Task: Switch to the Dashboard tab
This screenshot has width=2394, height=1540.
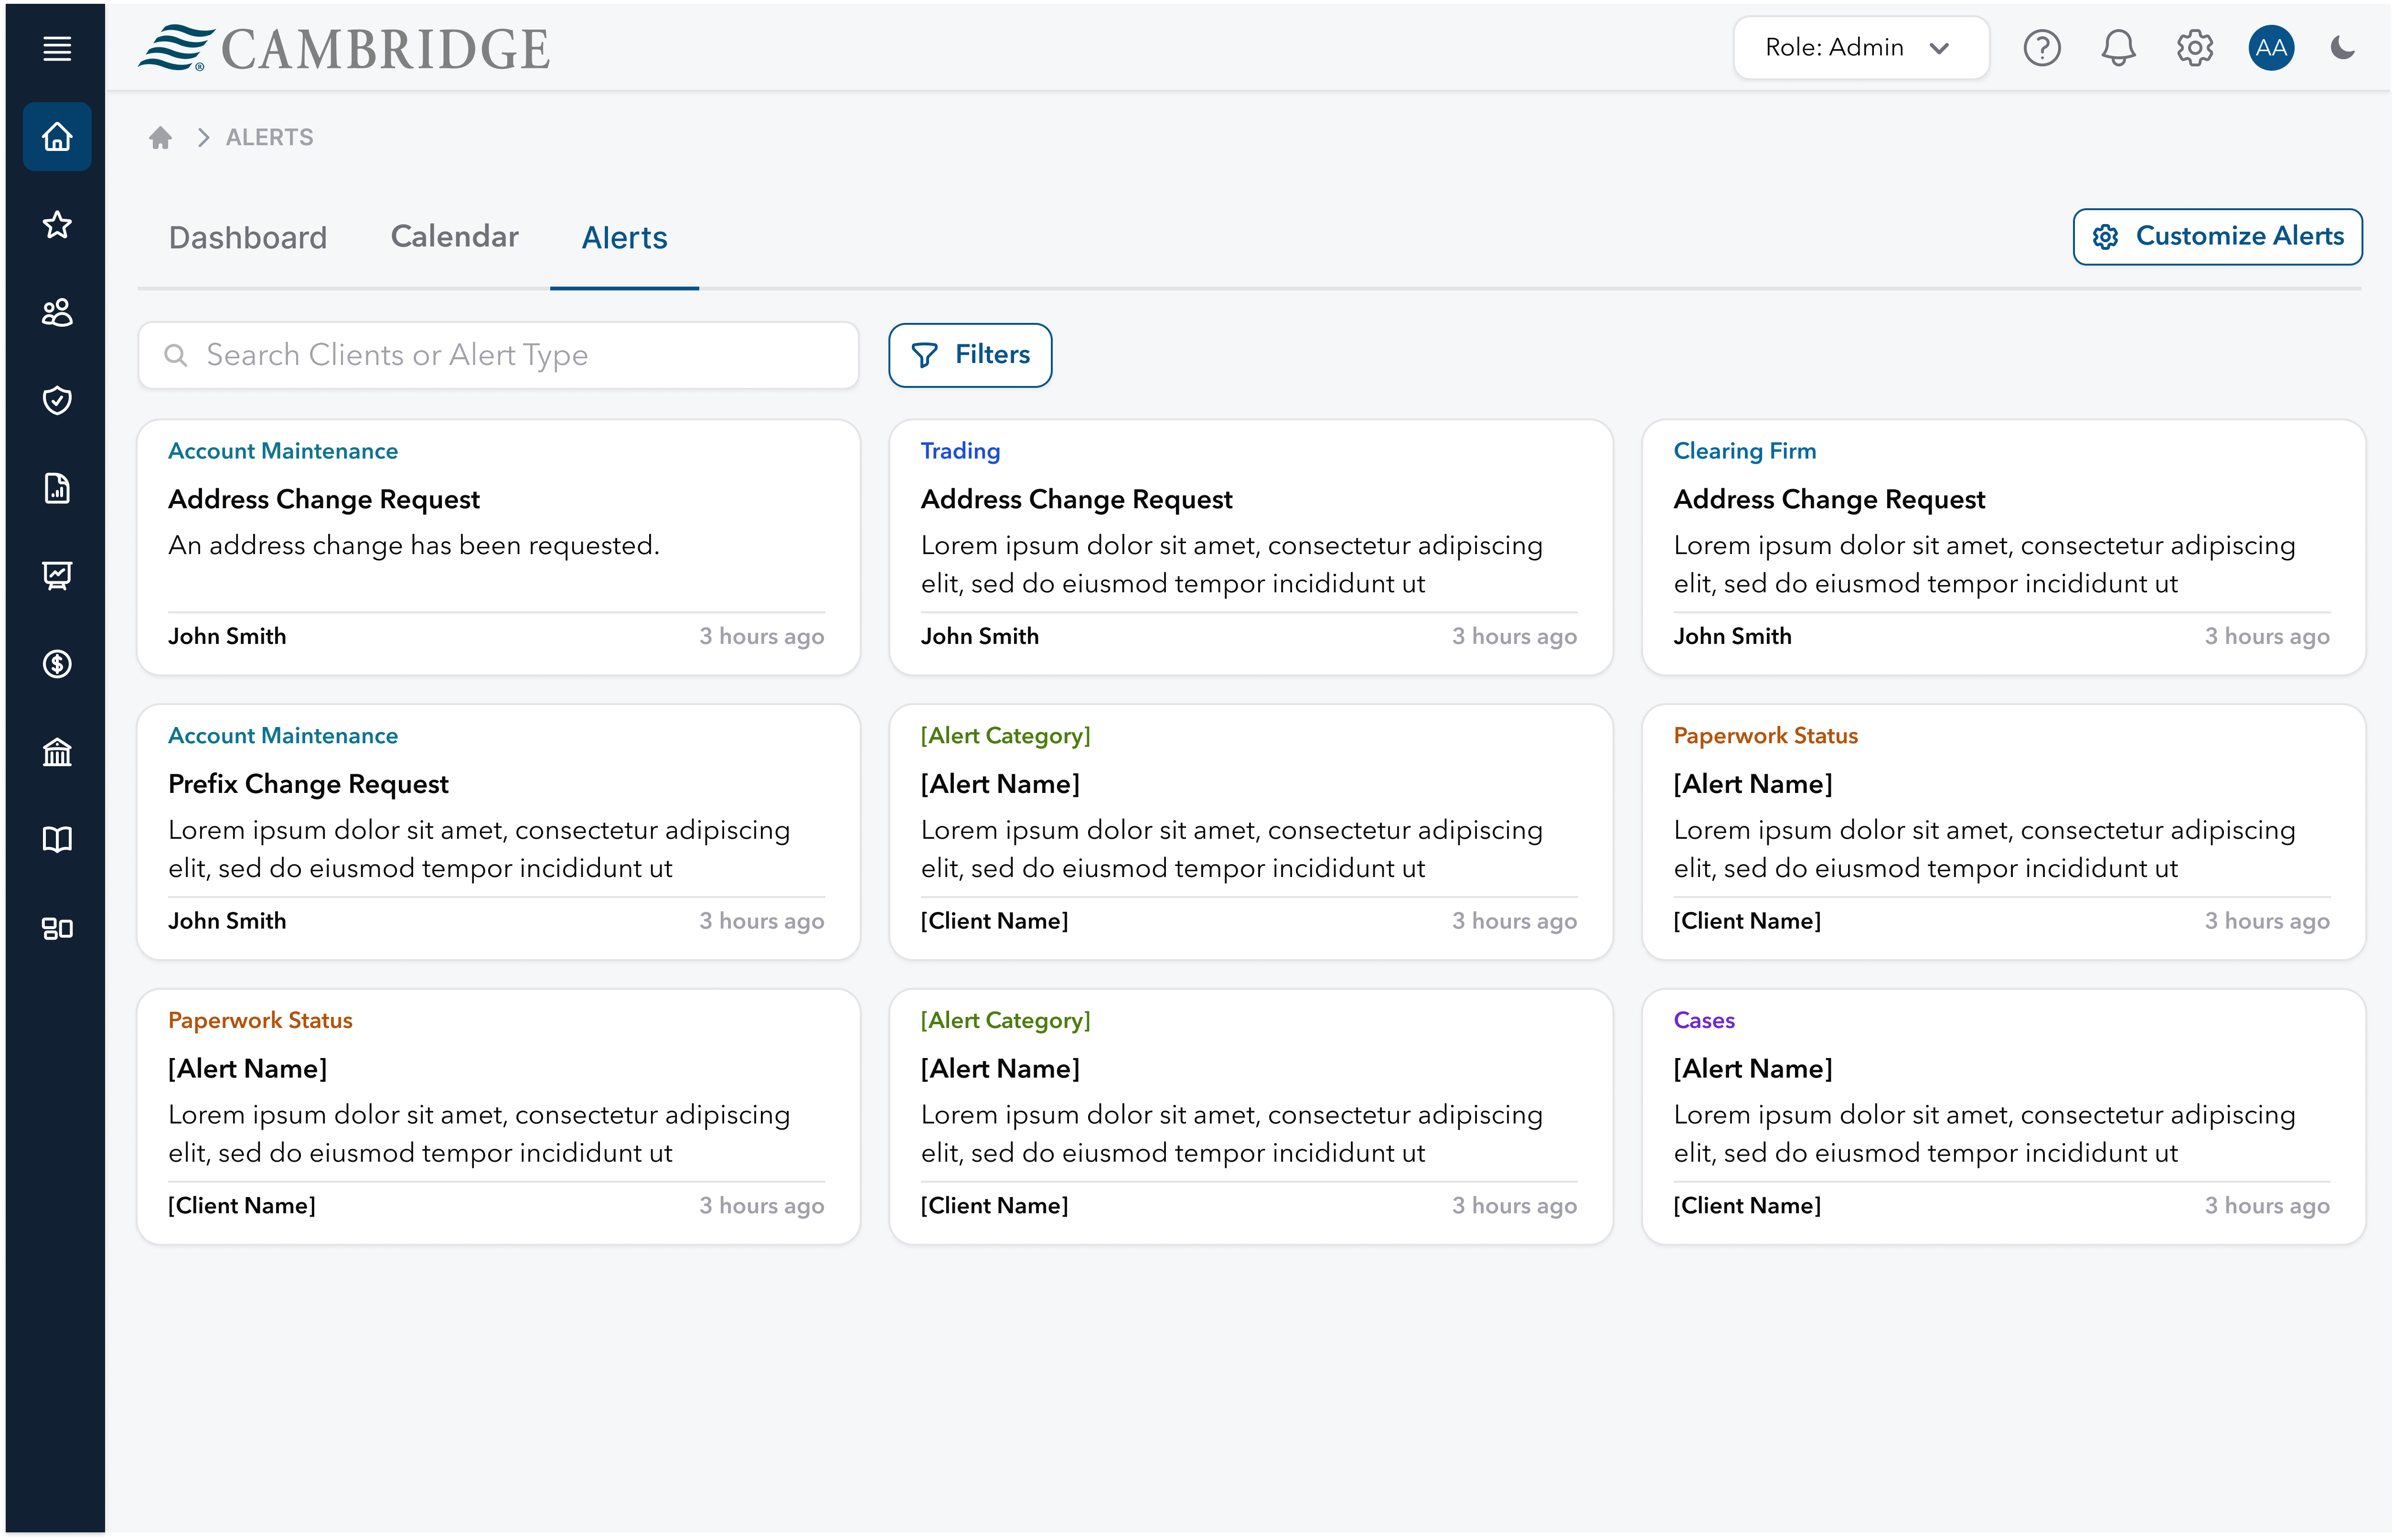Action: pyautogui.click(x=248, y=237)
